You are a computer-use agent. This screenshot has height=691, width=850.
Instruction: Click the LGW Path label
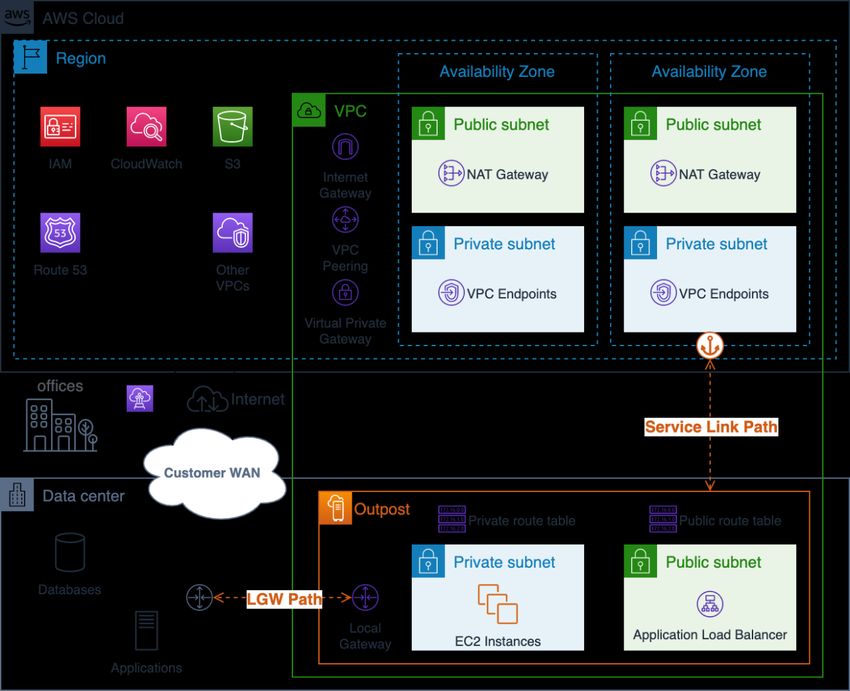click(x=284, y=599)
